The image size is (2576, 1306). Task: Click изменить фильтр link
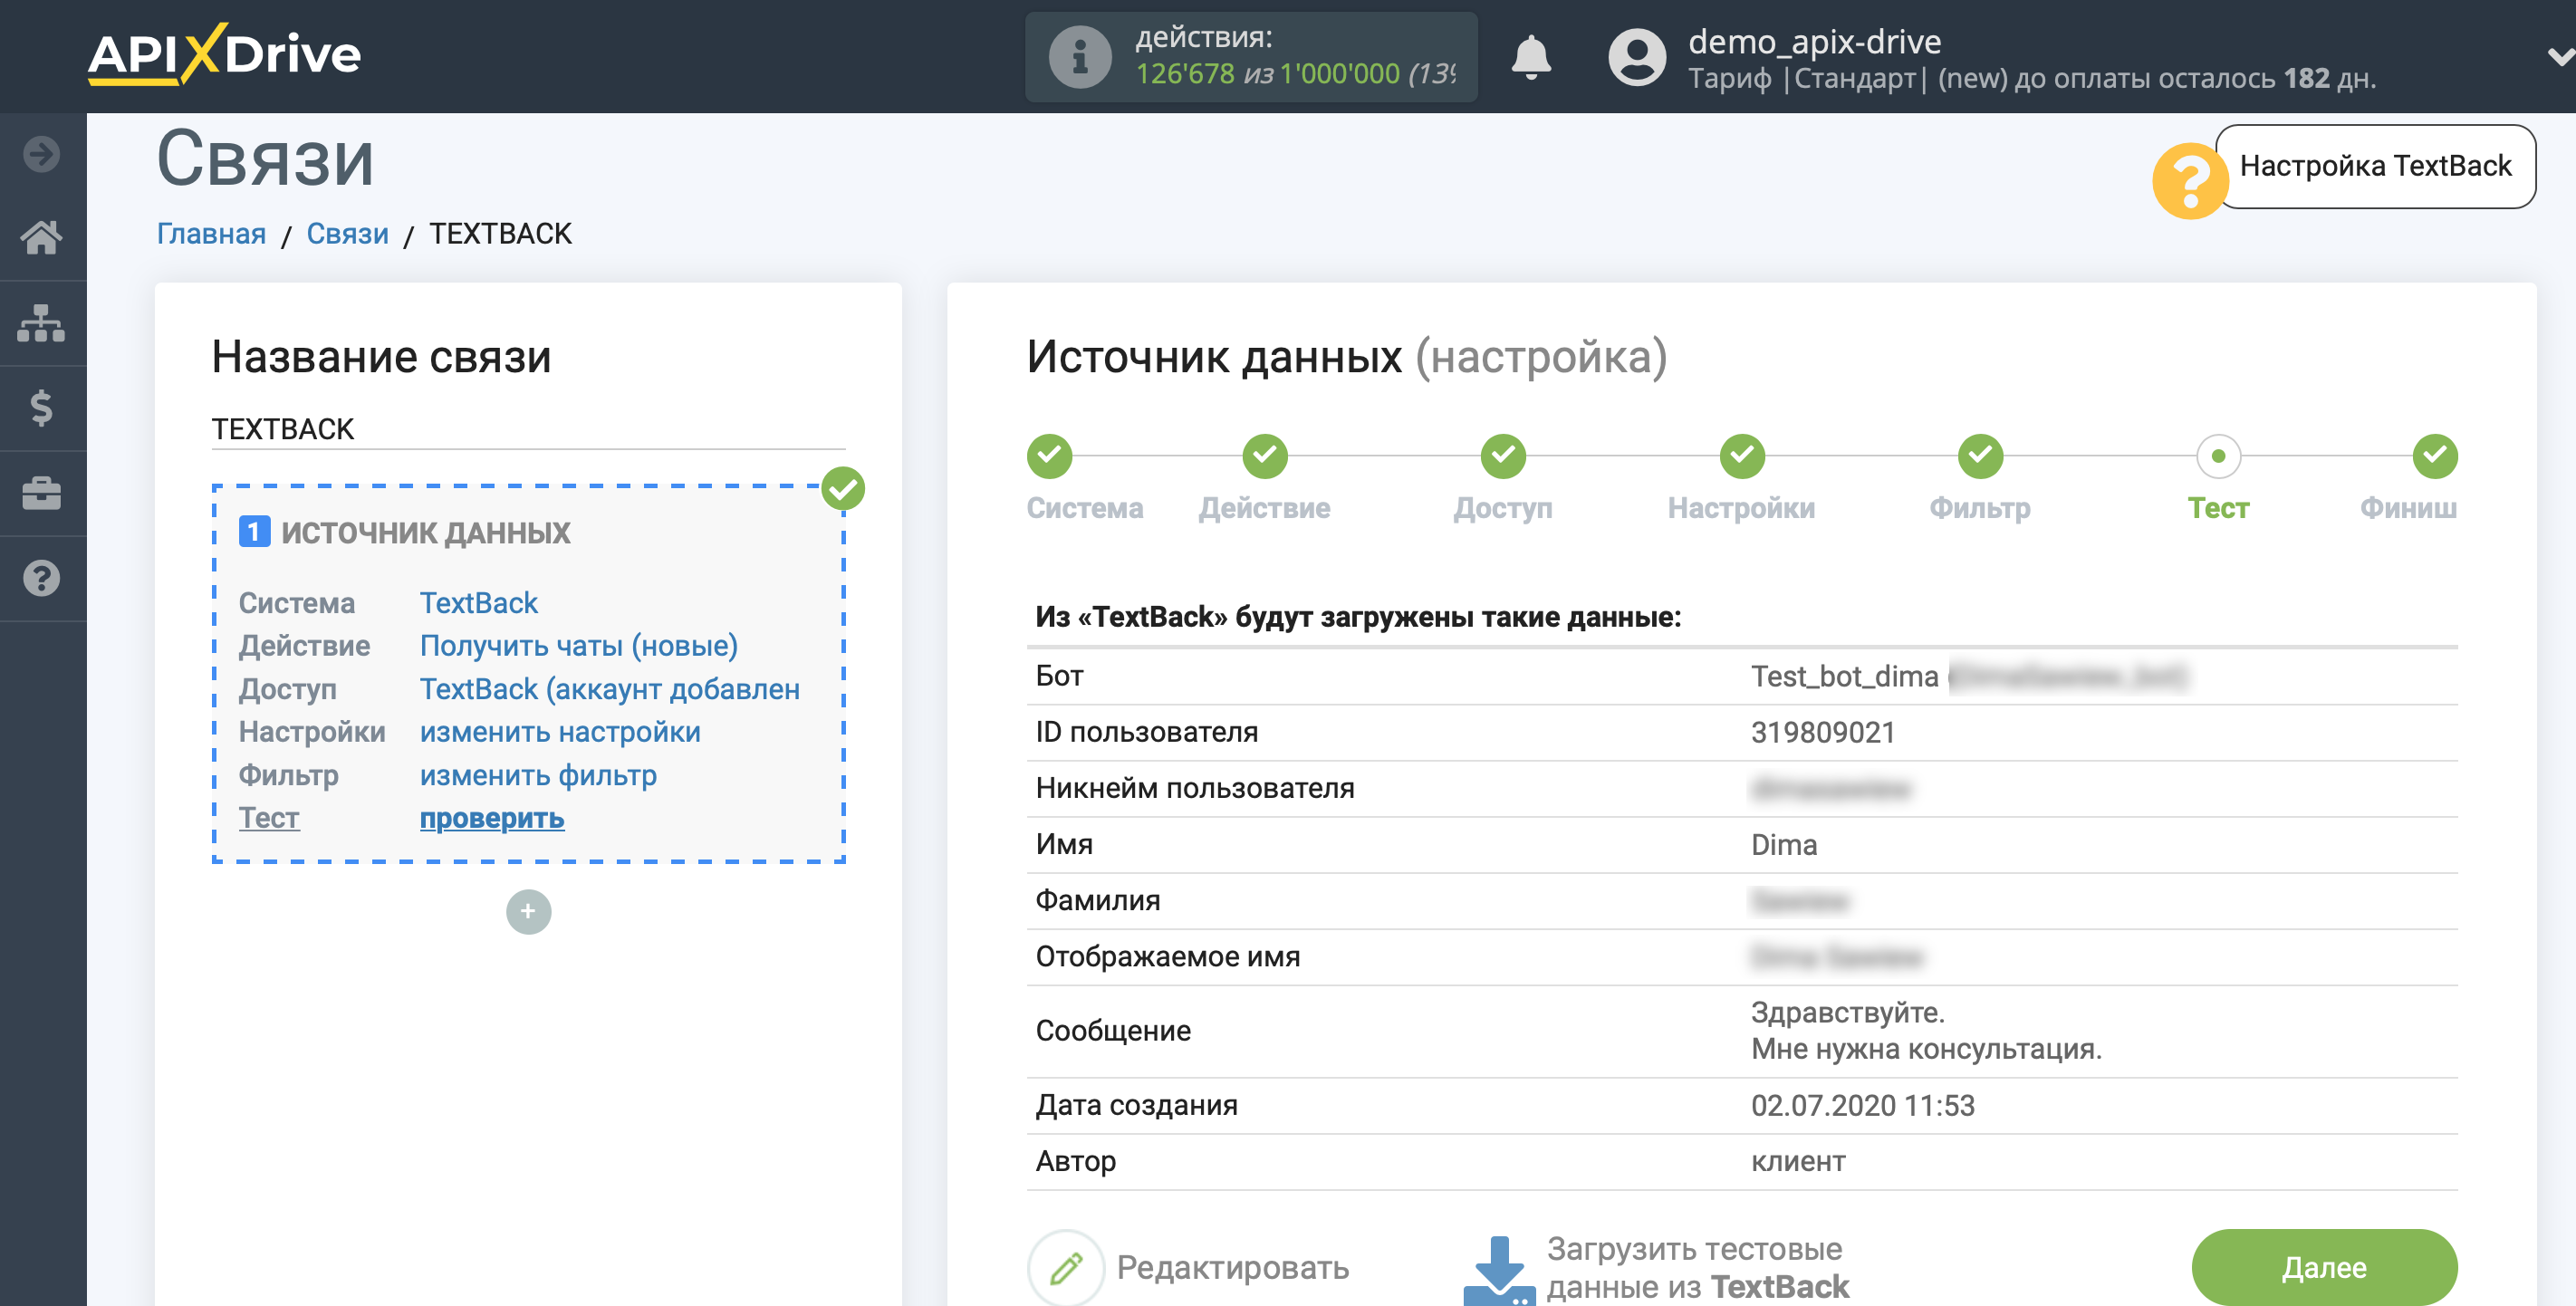click(538, 775)
